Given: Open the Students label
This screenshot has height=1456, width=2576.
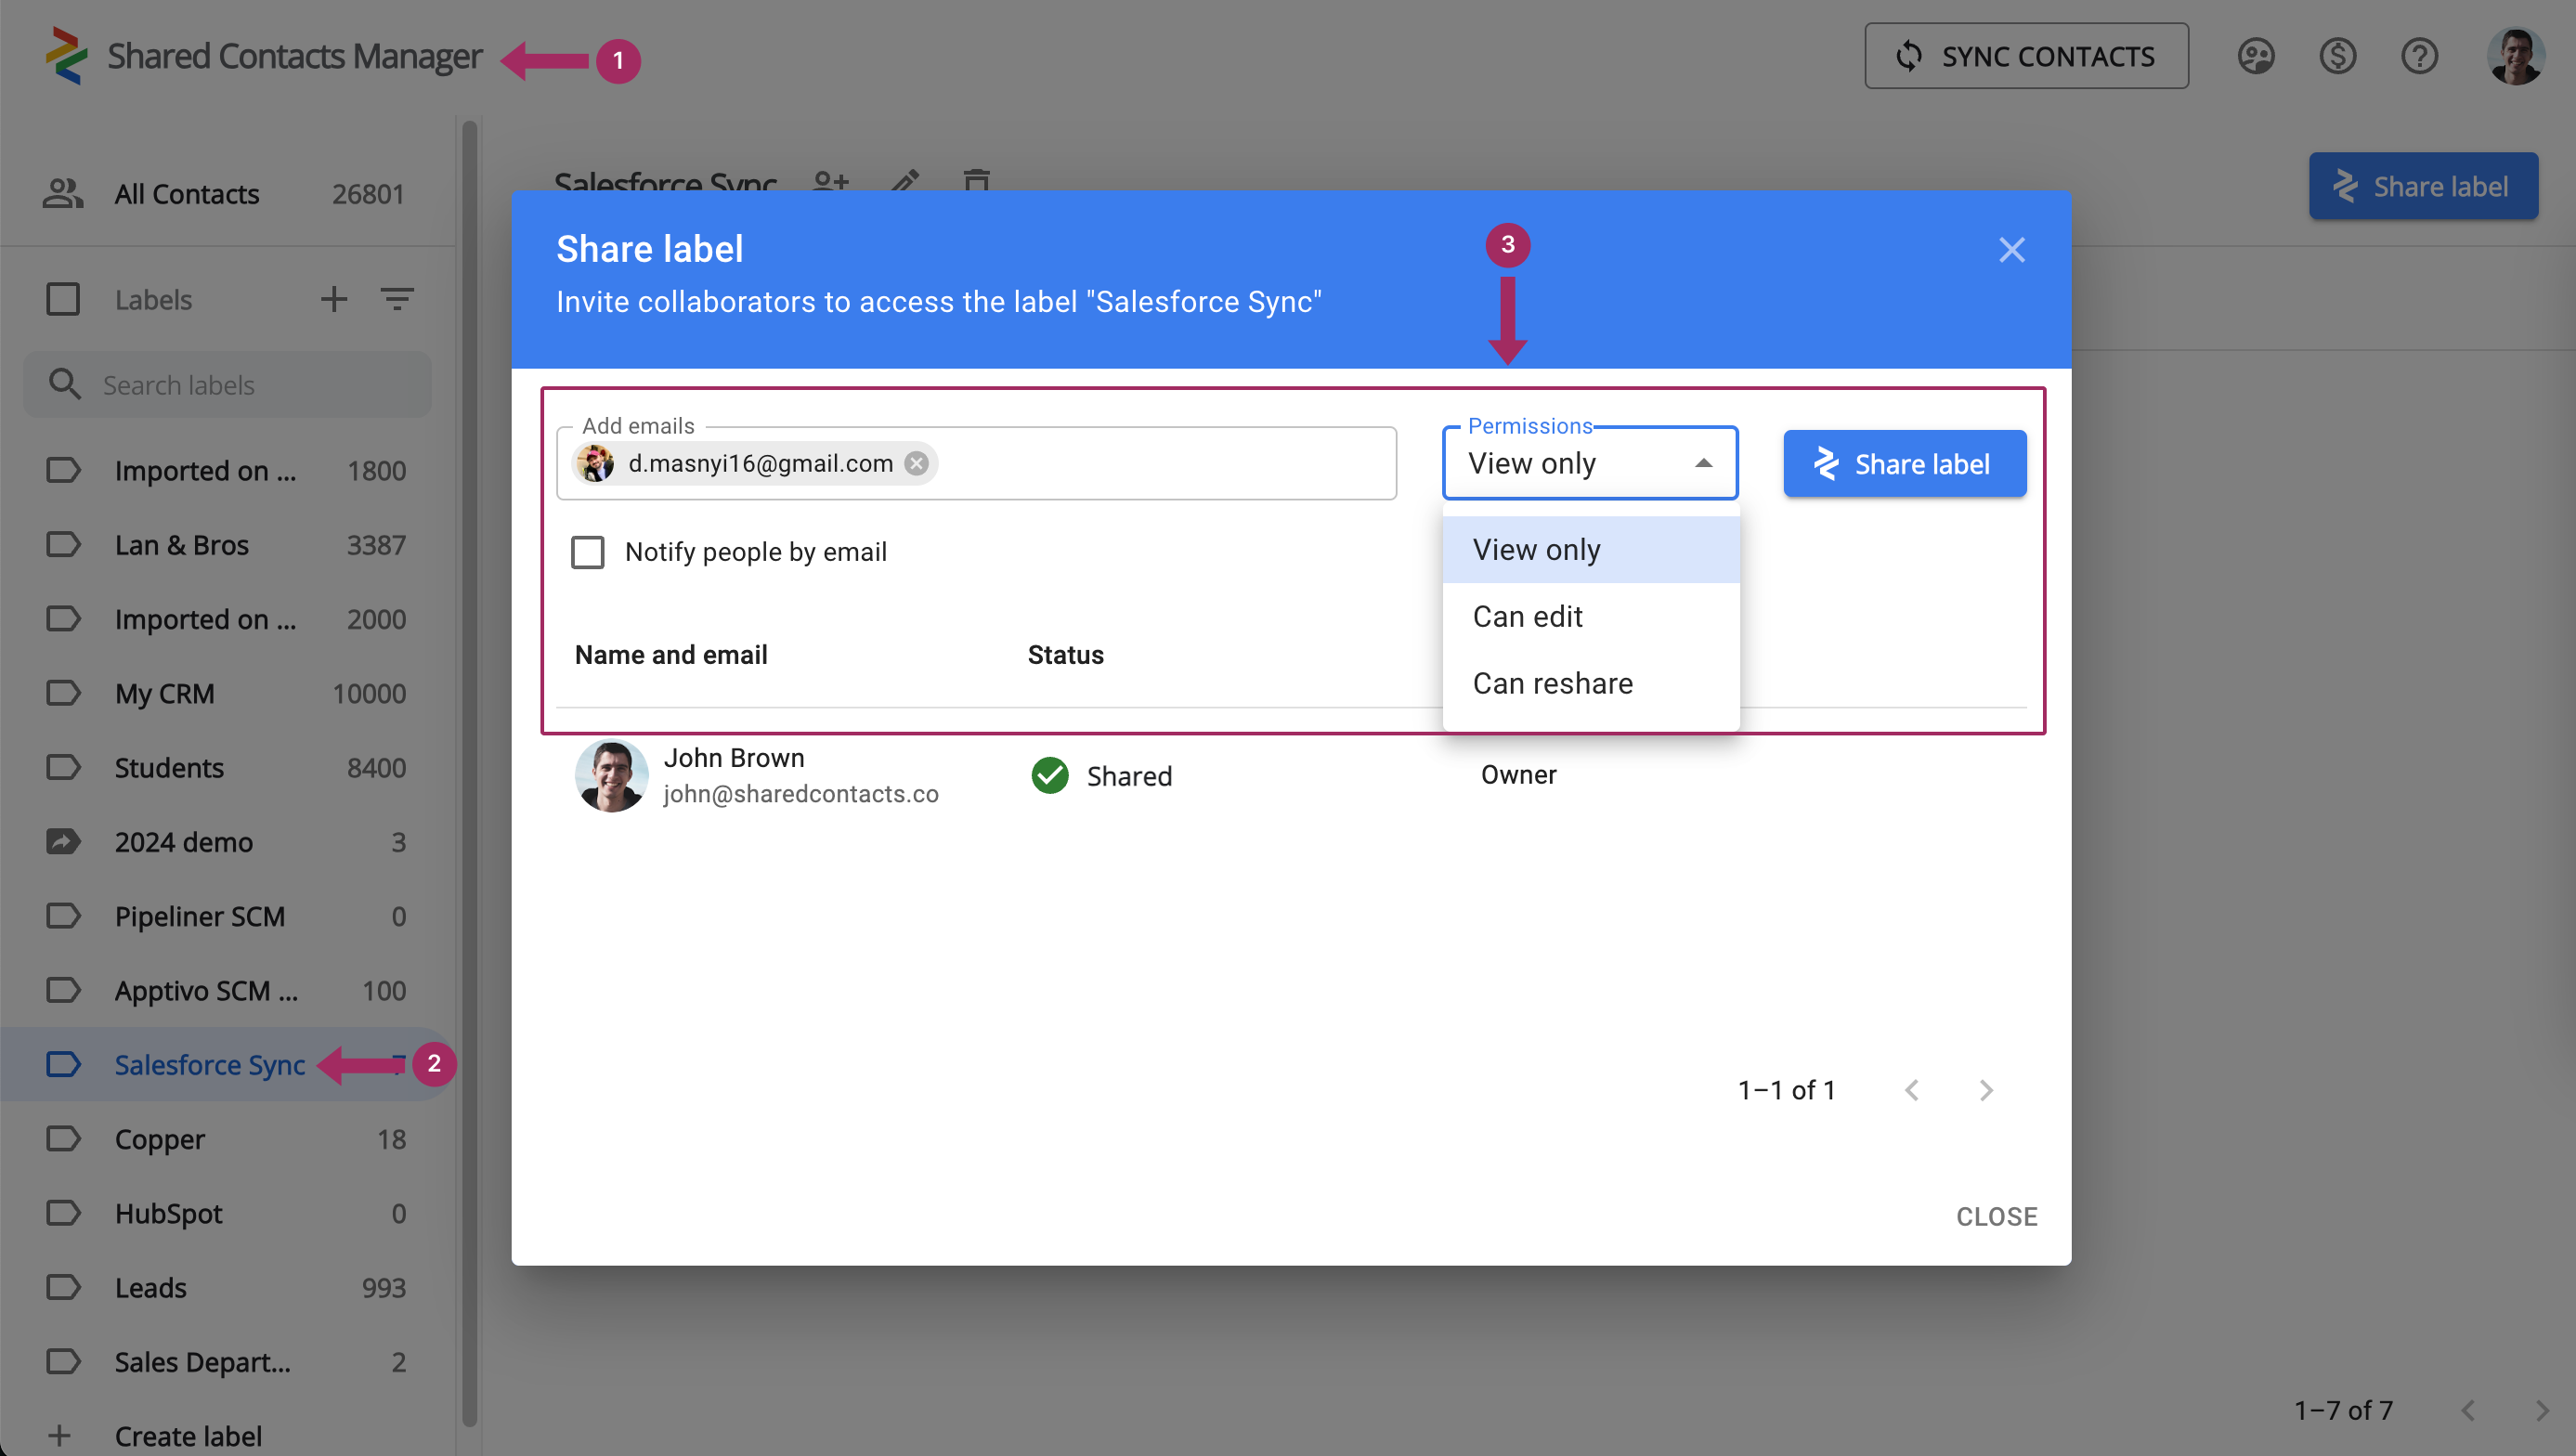Looking at the screenshot, I should point(228,767).
